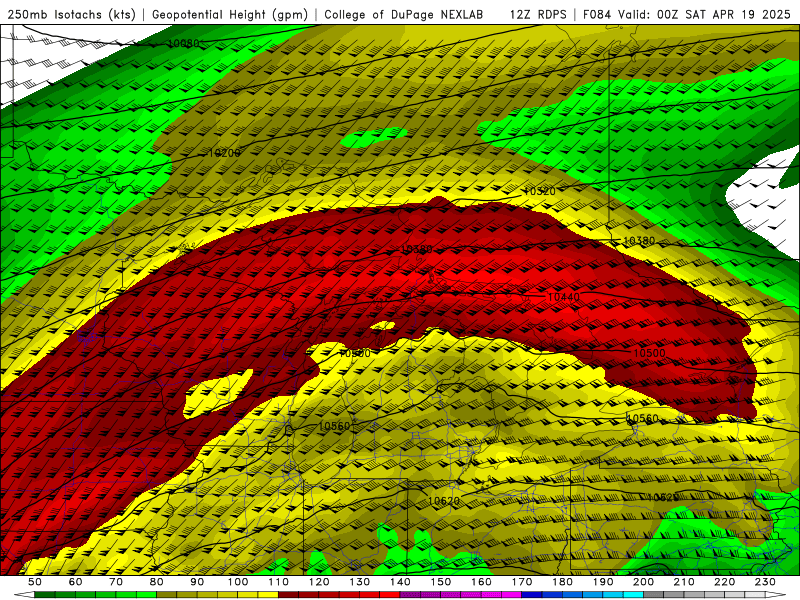800x600 pixels.
Task: Select the 160 knots scale label
Action: (x=481, y=582)
